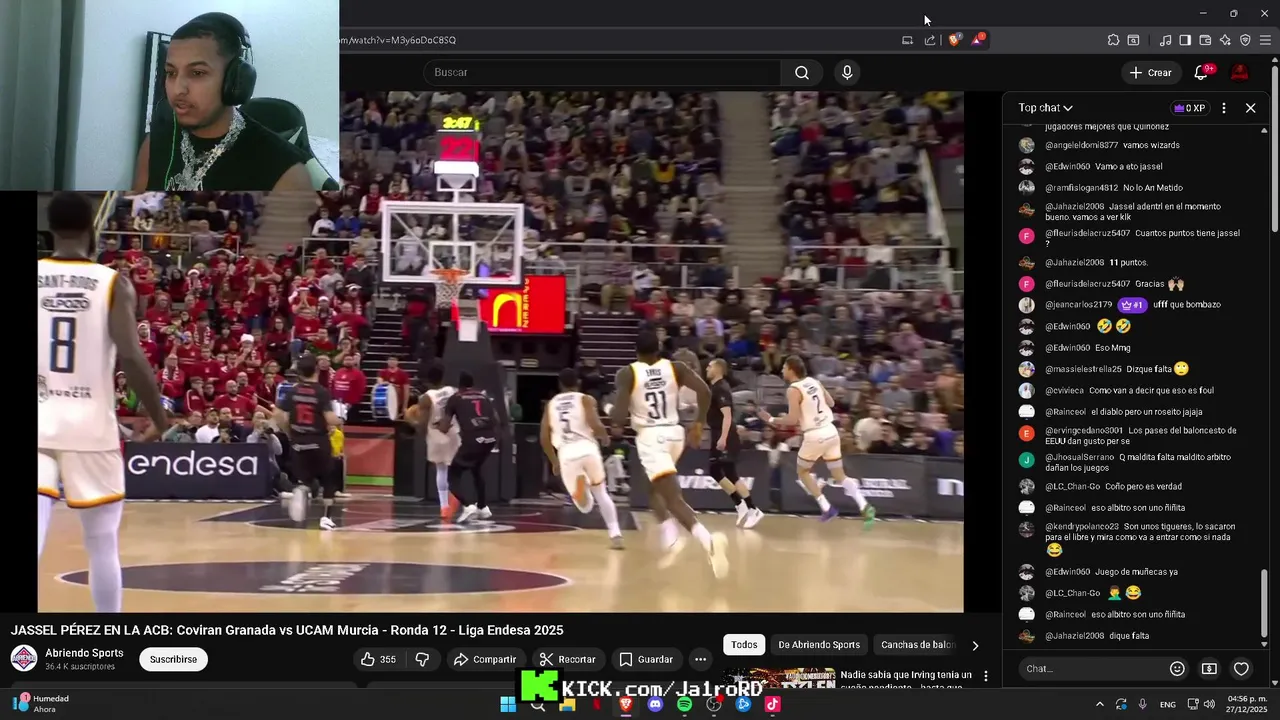This screenshot has width=1280, height=720.
Task: Click in the Buscar search field
Action: click(x=602, y=72)
